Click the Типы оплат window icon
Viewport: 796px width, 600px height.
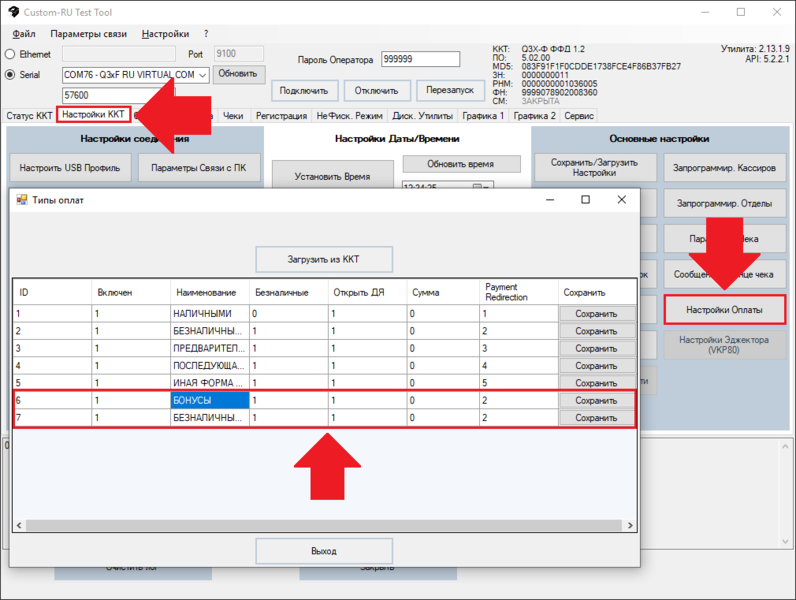click(x=22, y=200)
